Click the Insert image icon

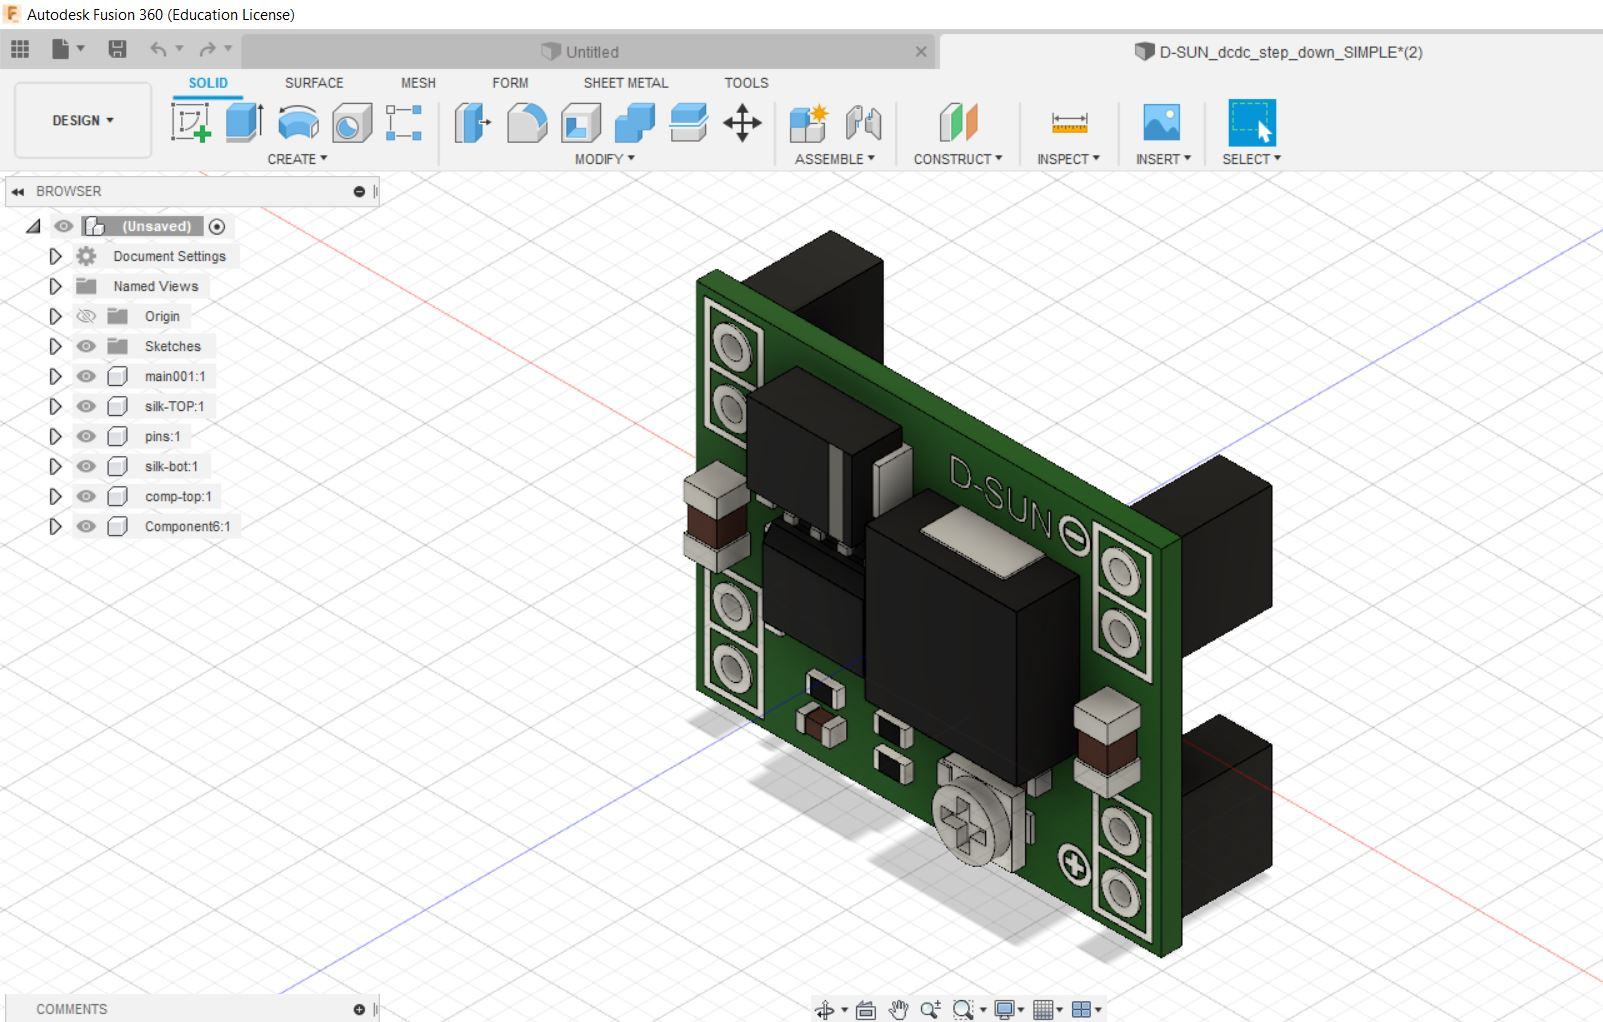click(x=1161, y=123)
